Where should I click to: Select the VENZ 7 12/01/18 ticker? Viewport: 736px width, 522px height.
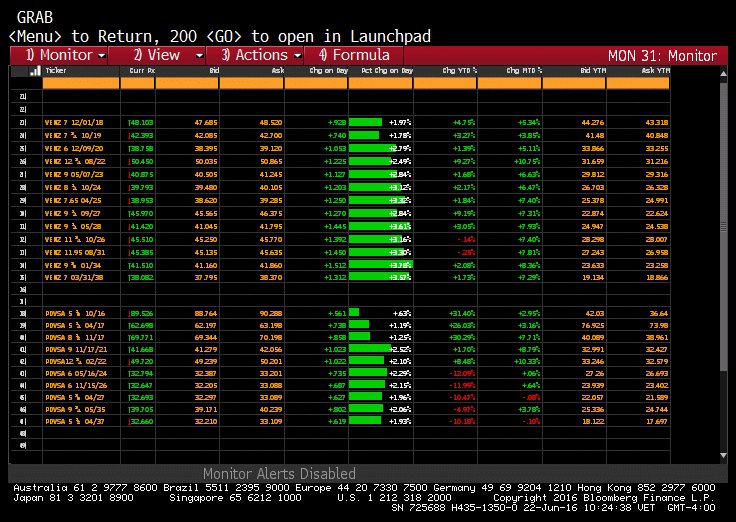(x=74, y=123)
